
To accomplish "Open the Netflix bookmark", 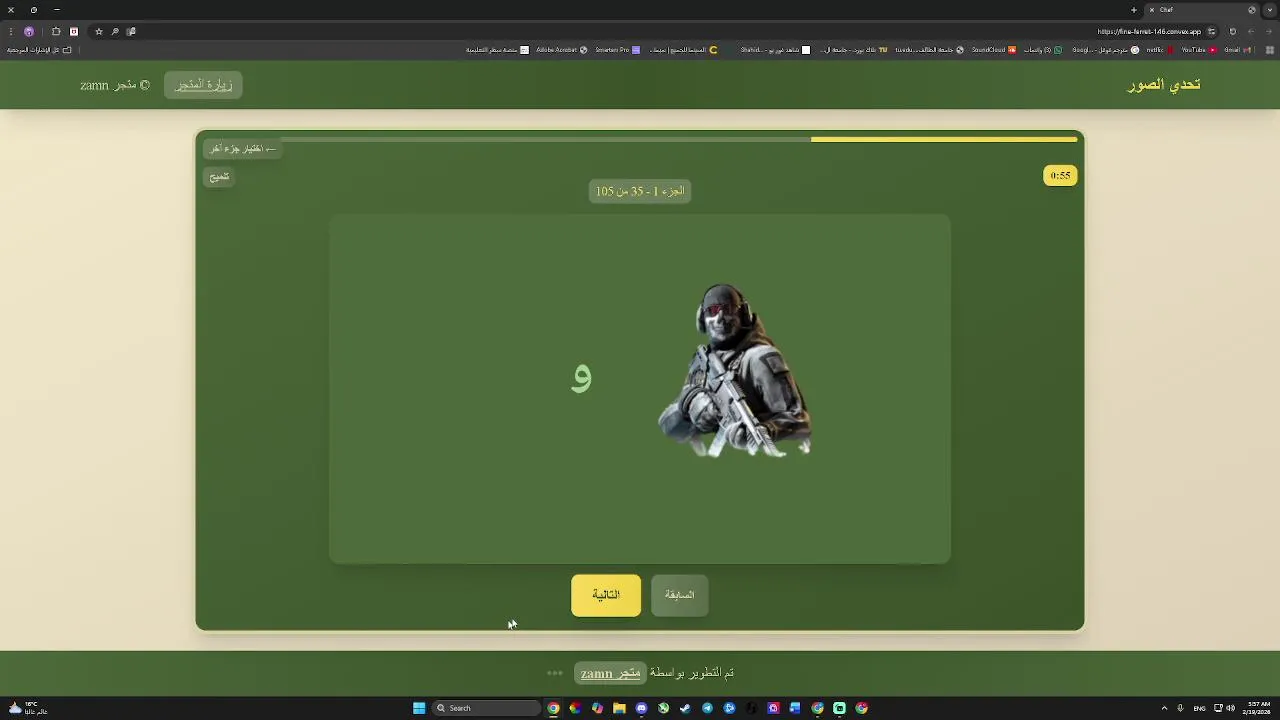I will click(x=1160, y=50).
